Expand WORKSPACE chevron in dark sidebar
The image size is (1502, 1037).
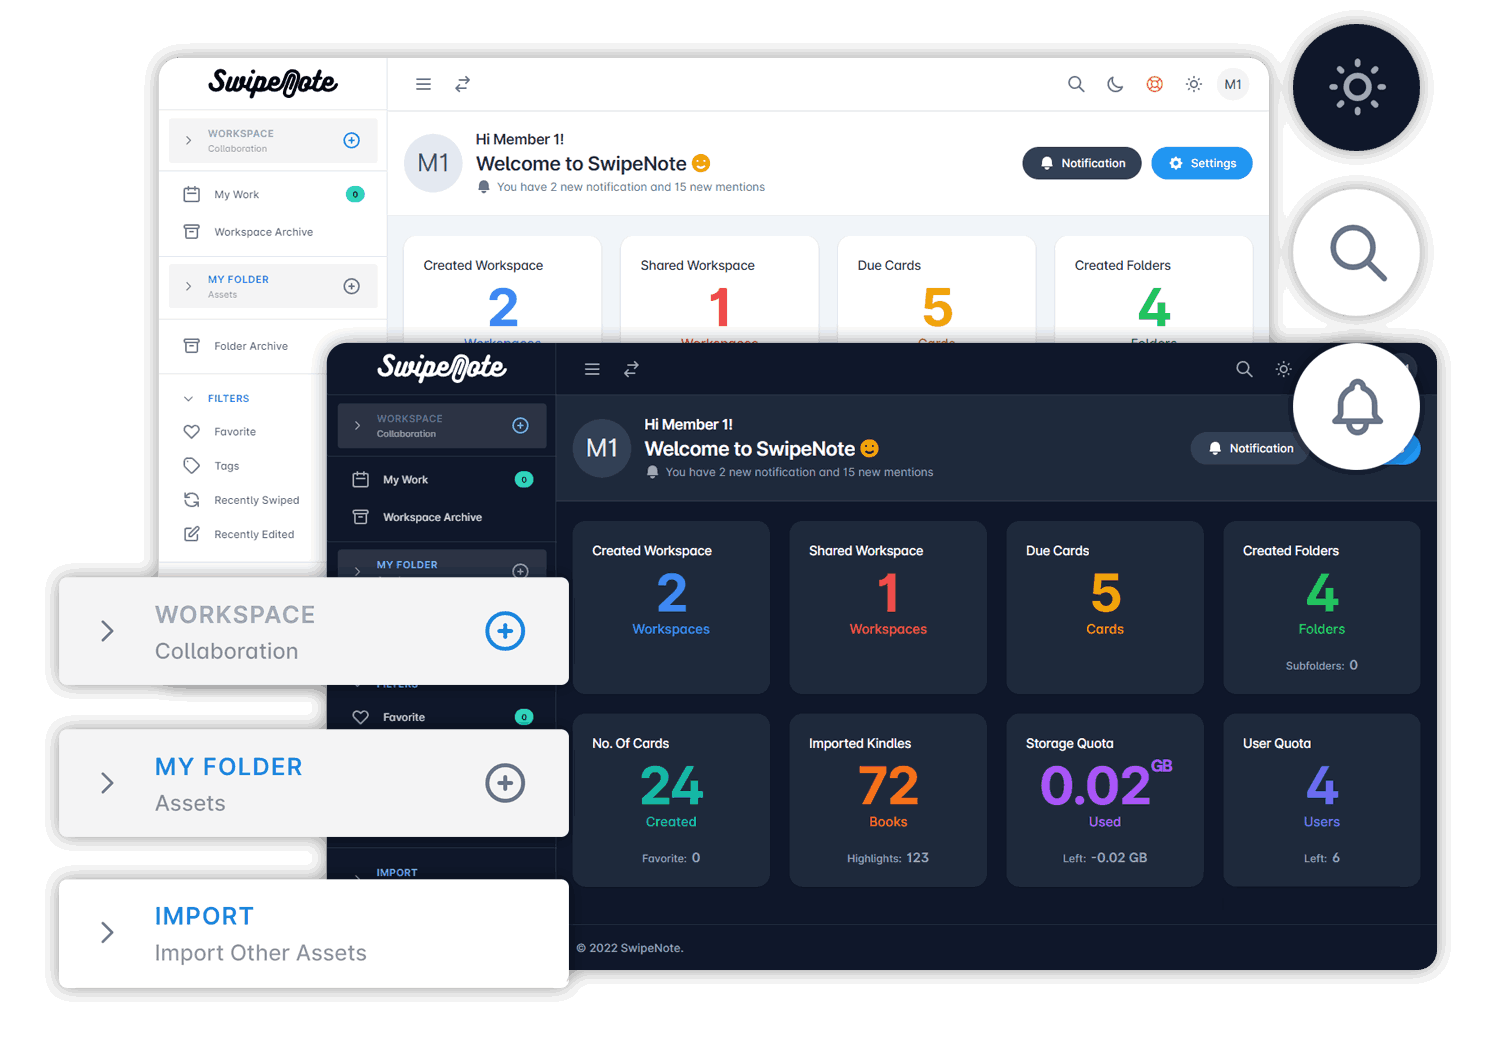click(357, 426)
